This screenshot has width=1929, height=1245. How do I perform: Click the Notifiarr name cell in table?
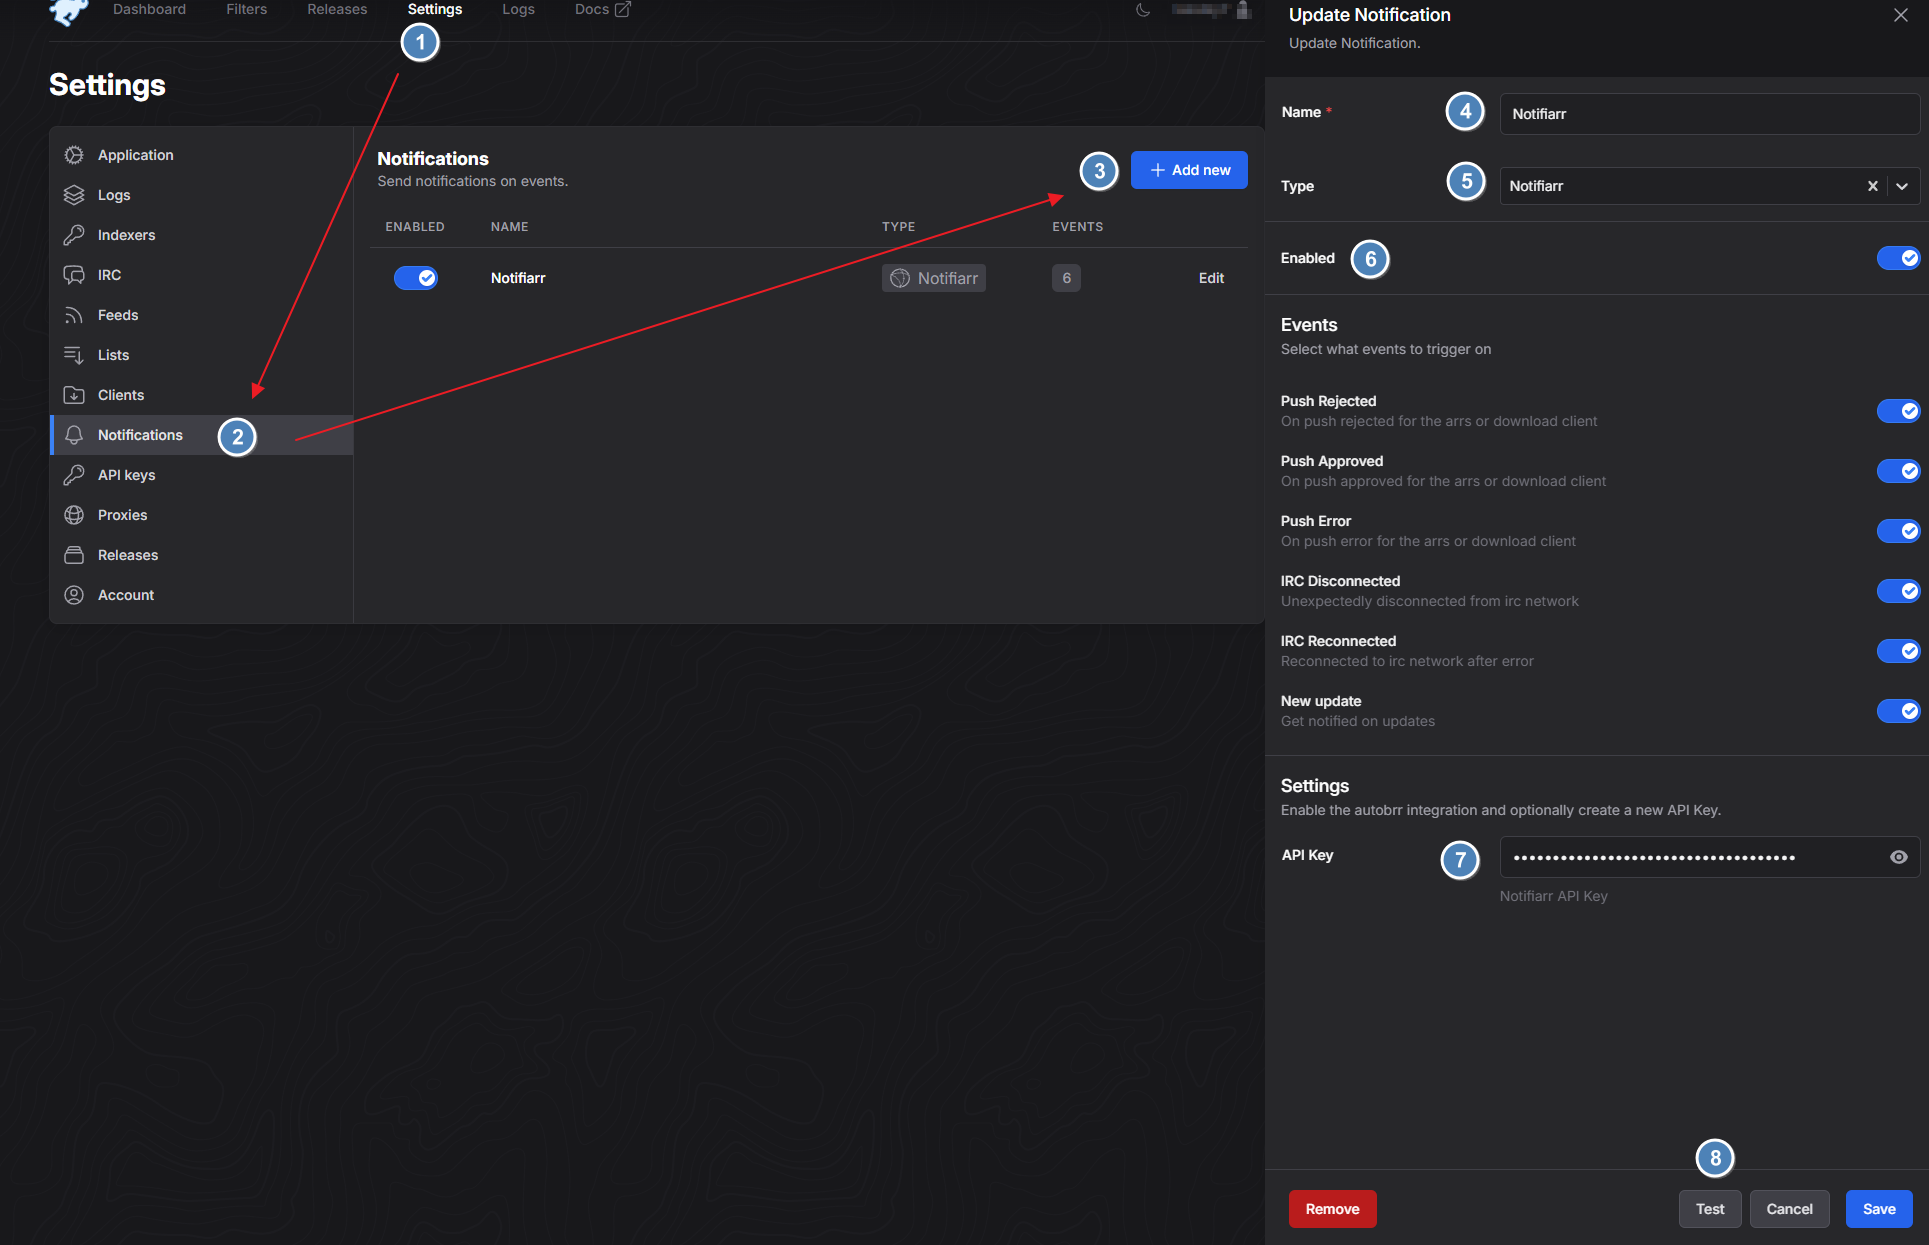[518, 278]
